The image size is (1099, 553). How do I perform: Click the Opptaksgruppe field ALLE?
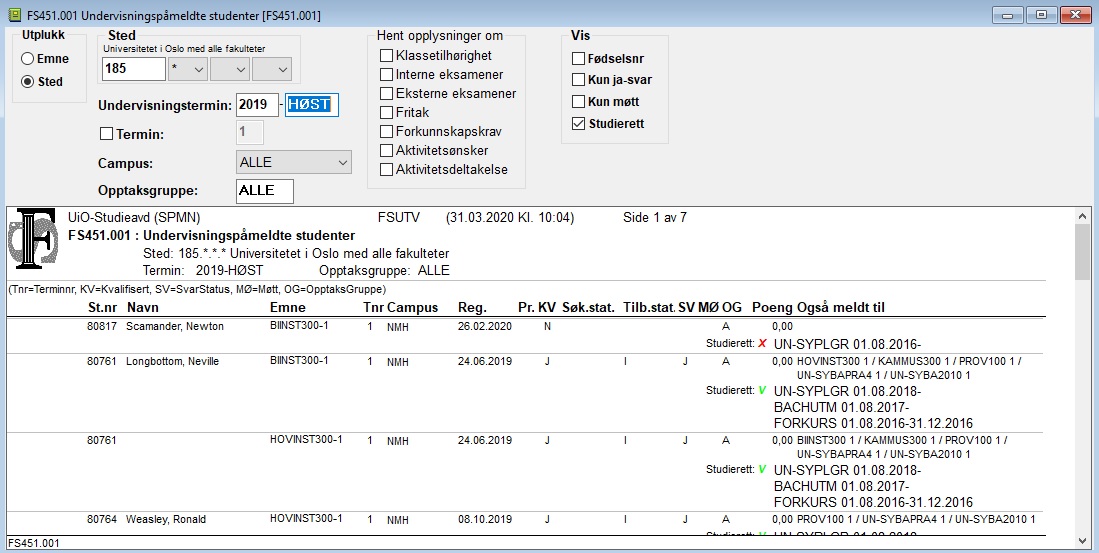265,191
